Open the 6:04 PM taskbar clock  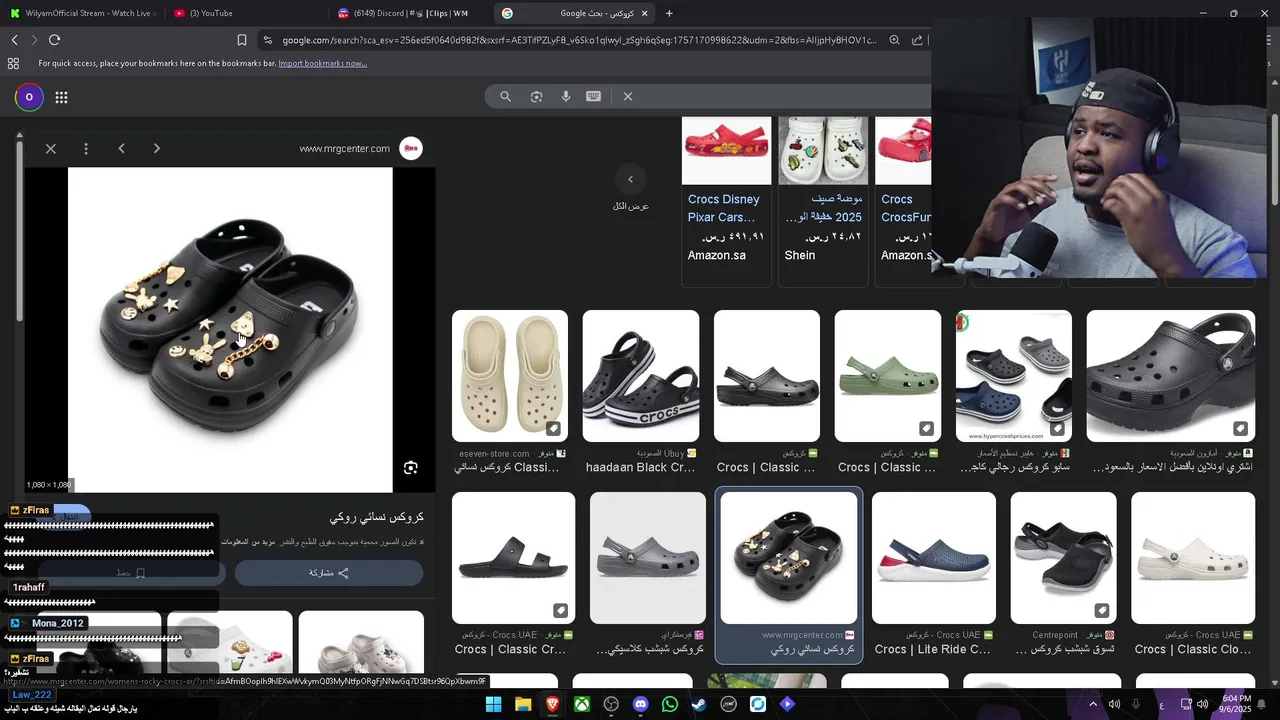coord(1237,704)
